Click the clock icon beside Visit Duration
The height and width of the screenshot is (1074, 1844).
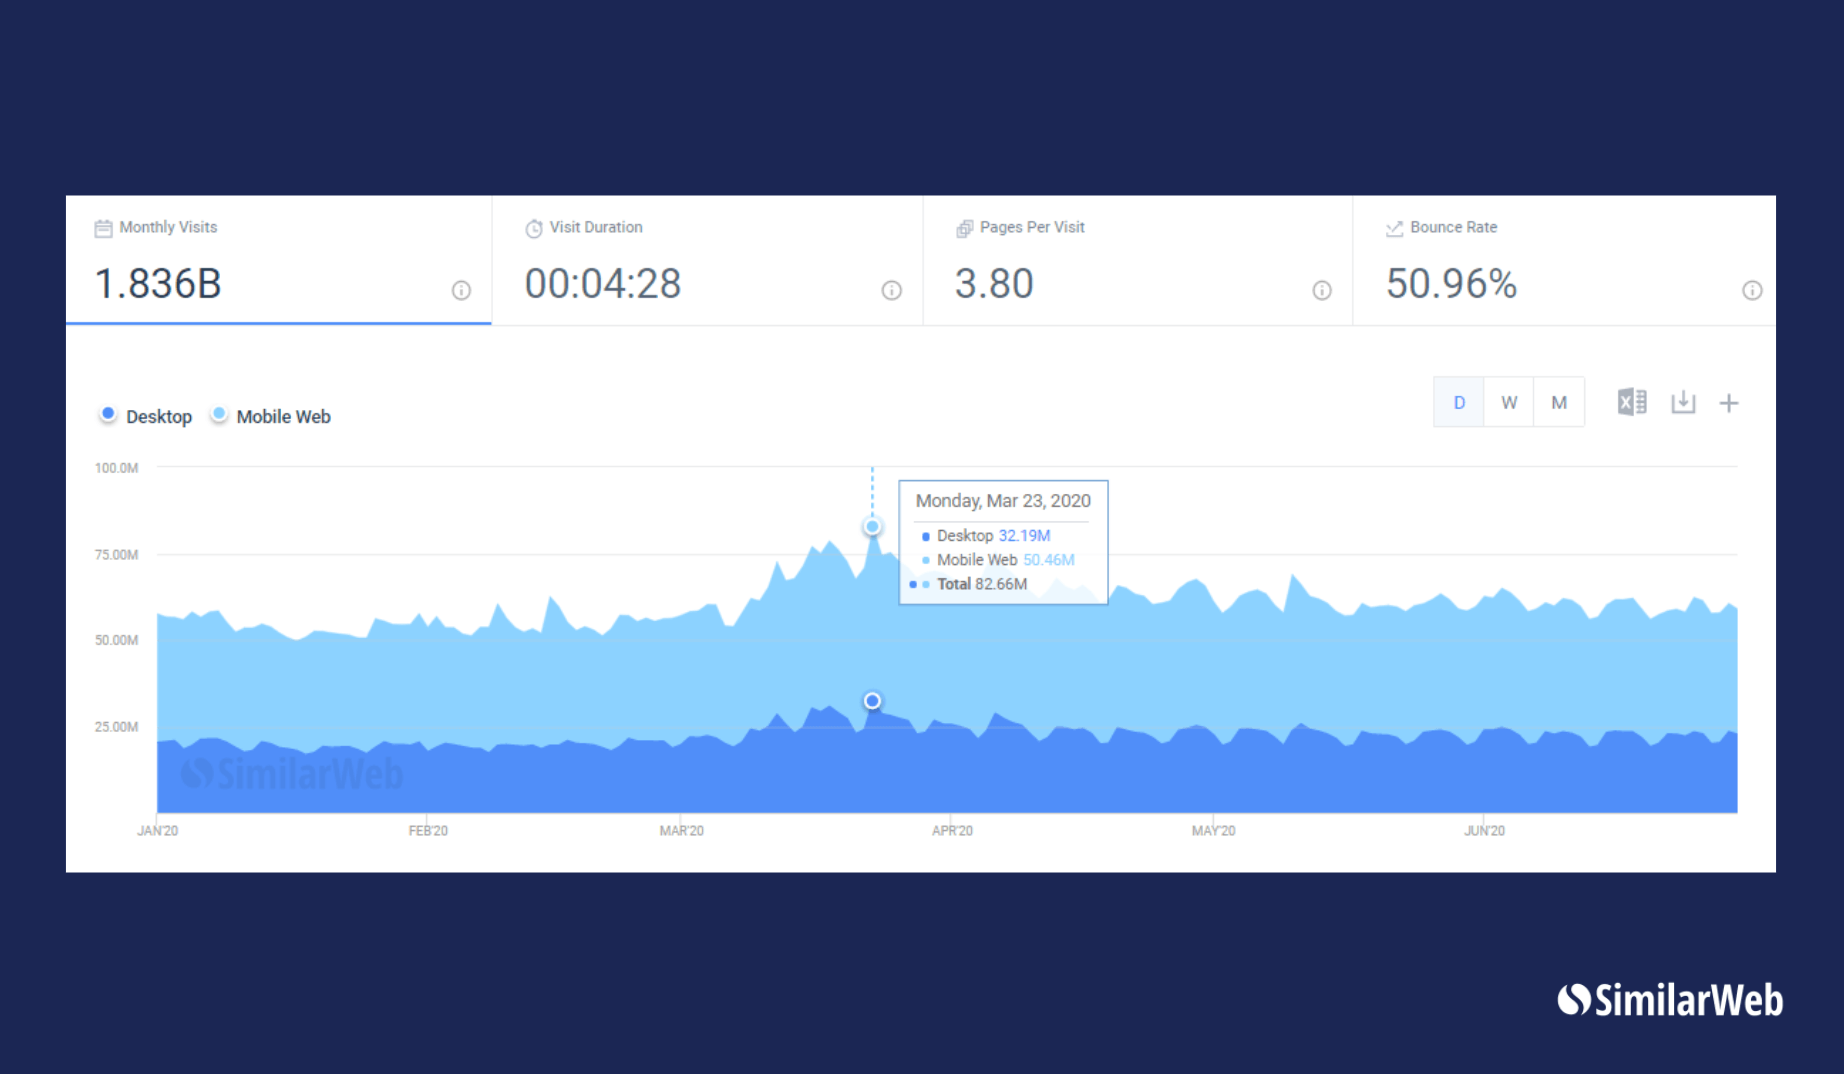click(534, 228)
